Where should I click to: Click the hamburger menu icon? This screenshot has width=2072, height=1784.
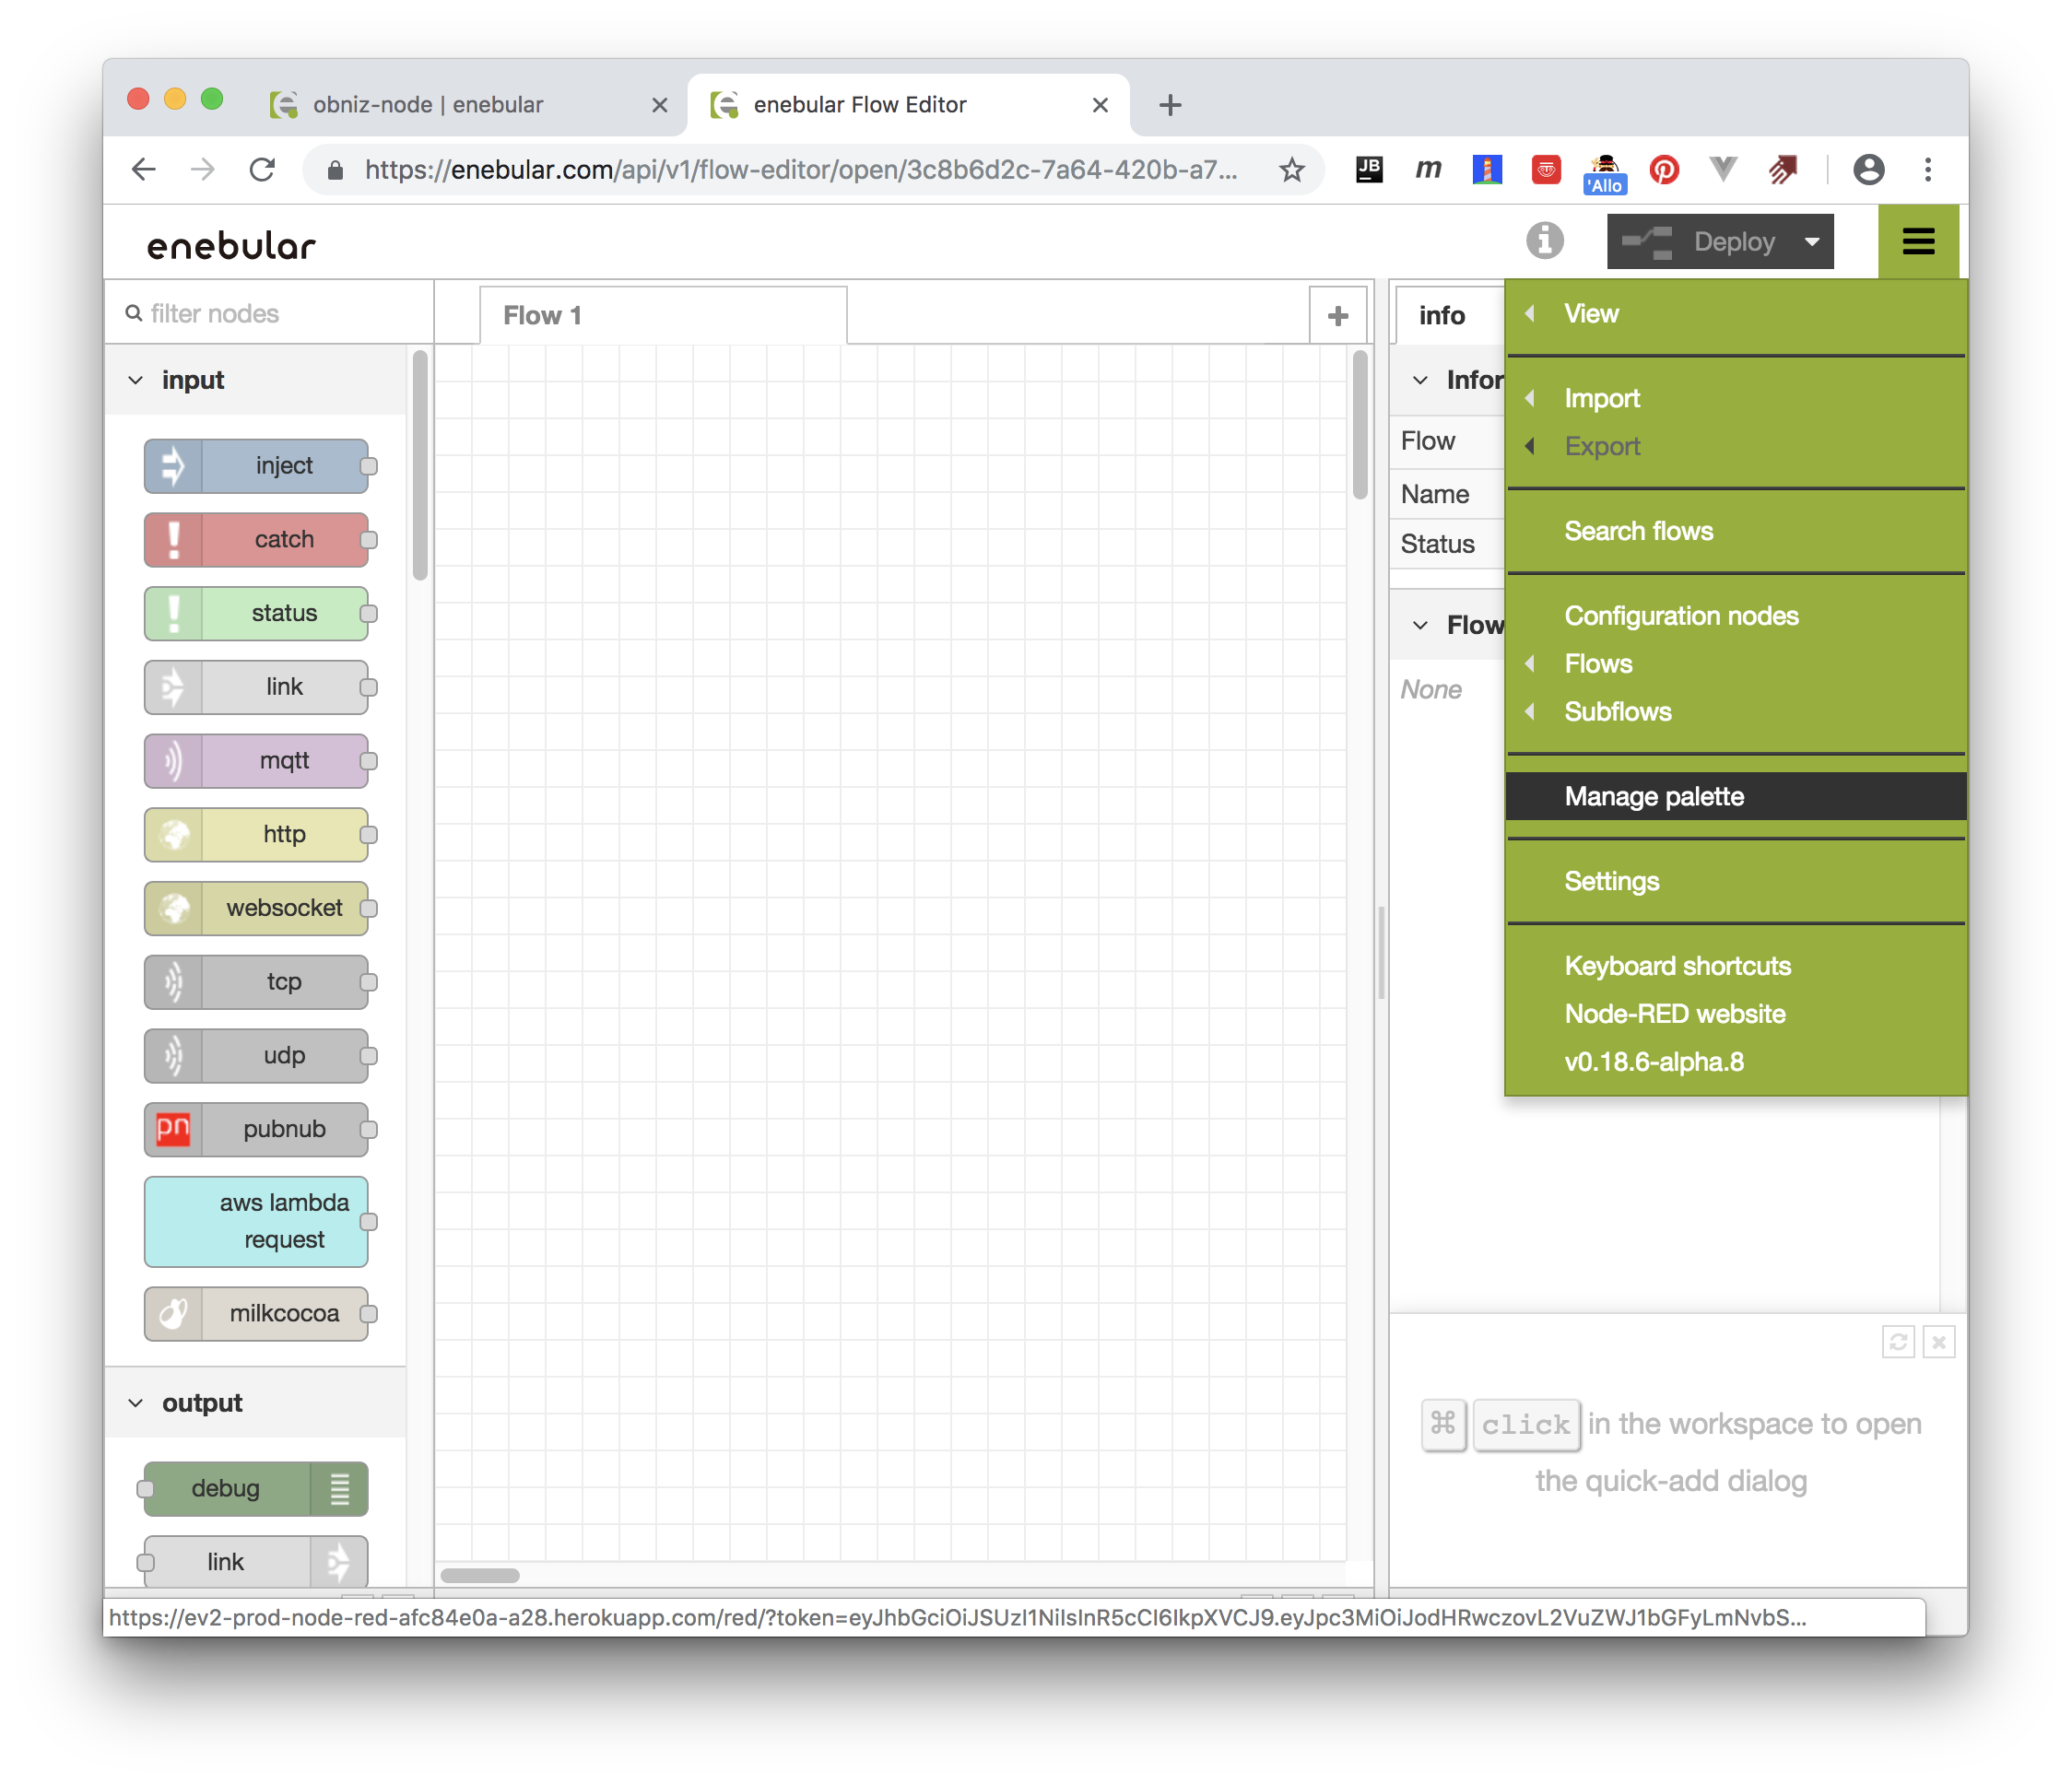(x=1918, y=241)
